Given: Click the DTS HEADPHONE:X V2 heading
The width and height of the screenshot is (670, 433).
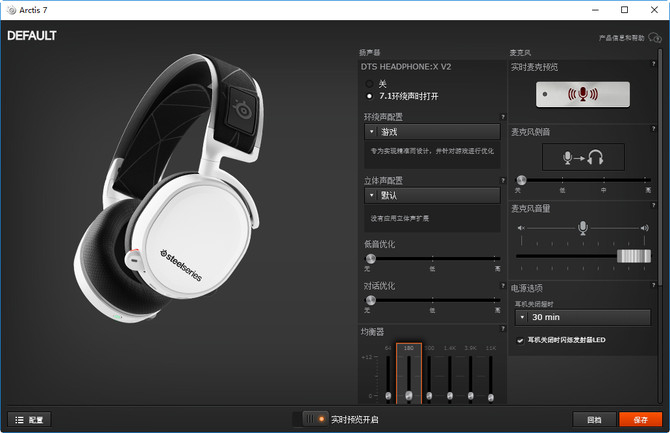Looking at the screenshot, I should [x=406, y=67].
